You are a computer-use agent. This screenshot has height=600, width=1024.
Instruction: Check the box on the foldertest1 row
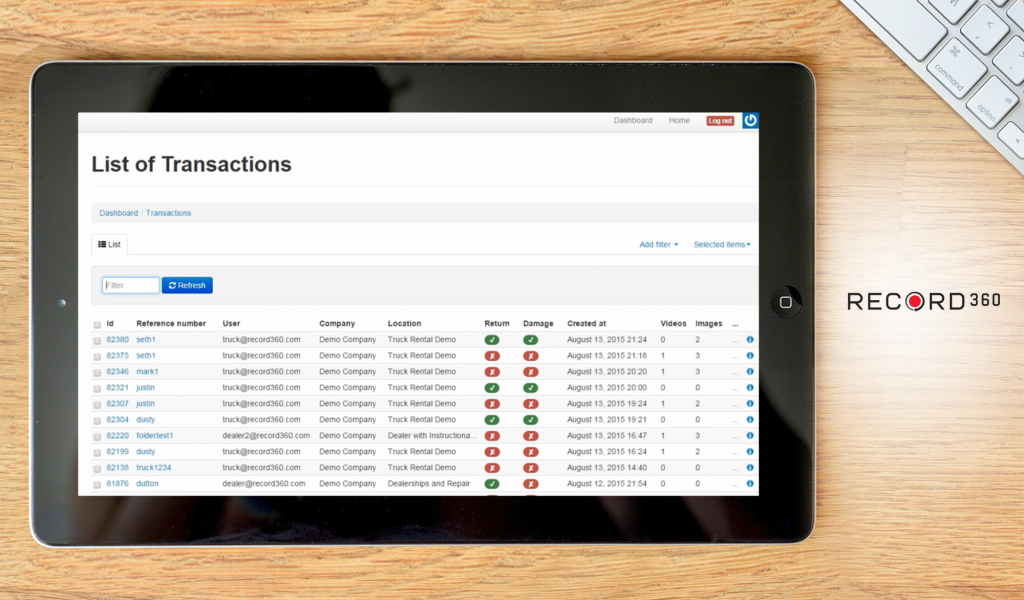coord(96,435)
